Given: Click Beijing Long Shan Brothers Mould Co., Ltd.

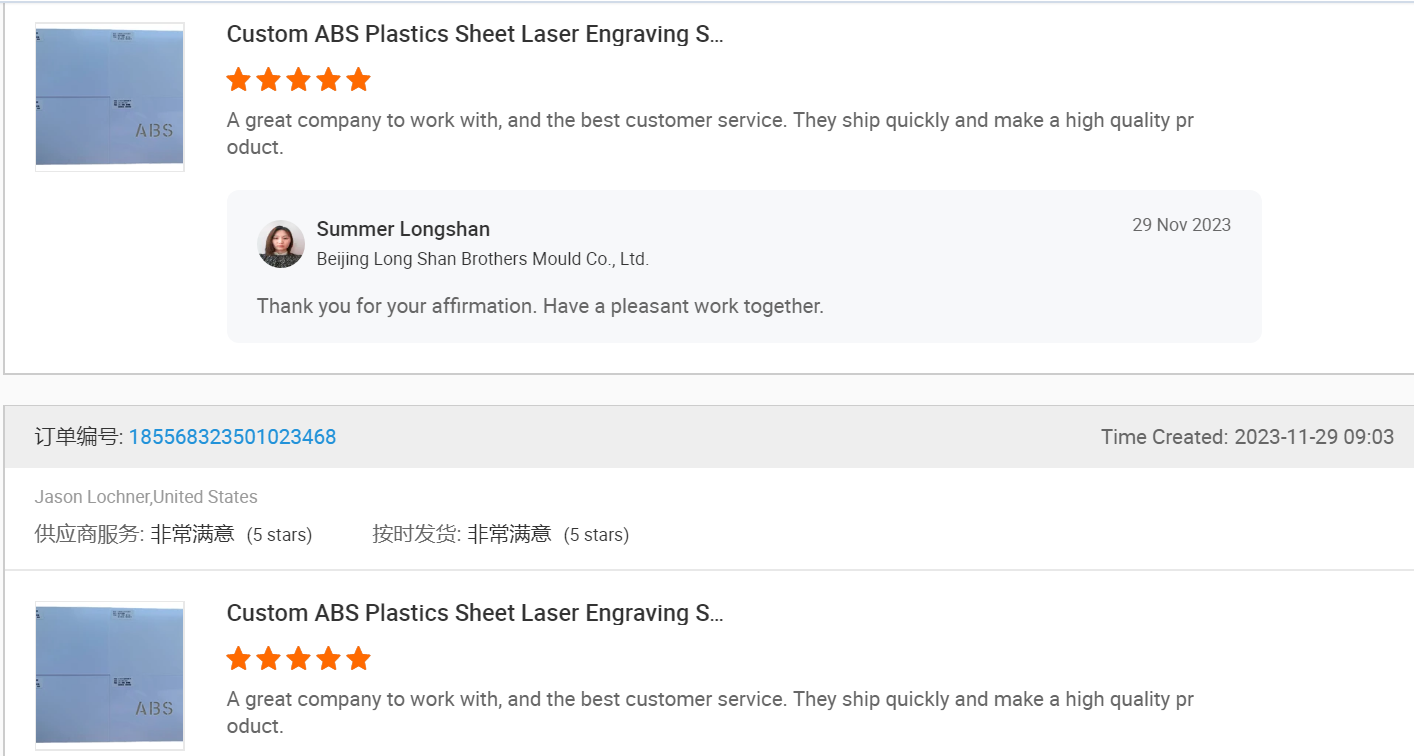Looking at the screenshot, I should [482, 259].
